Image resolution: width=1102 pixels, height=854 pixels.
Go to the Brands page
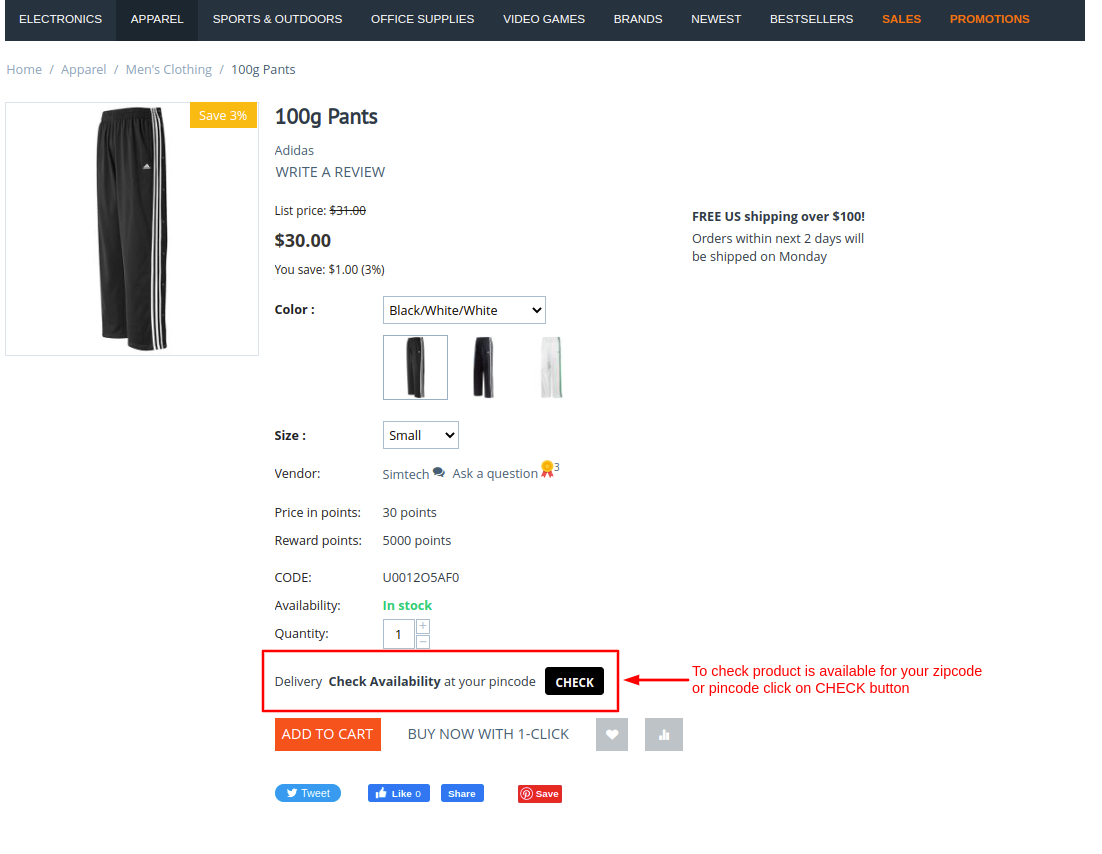coord(637,19)
